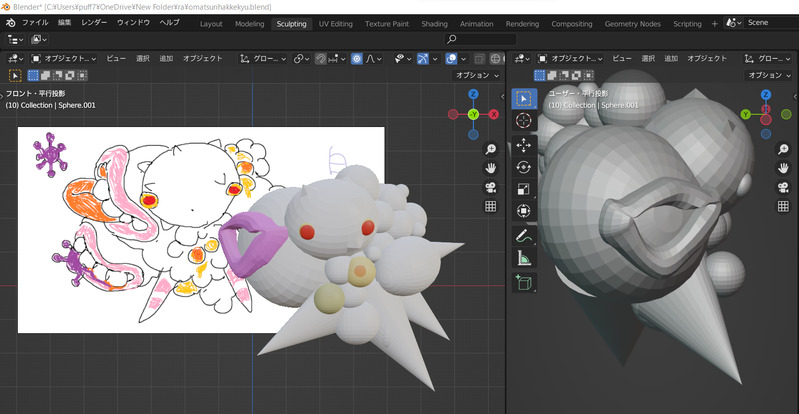
Task: Open the ファイル menu
Action: click(34, 22)
